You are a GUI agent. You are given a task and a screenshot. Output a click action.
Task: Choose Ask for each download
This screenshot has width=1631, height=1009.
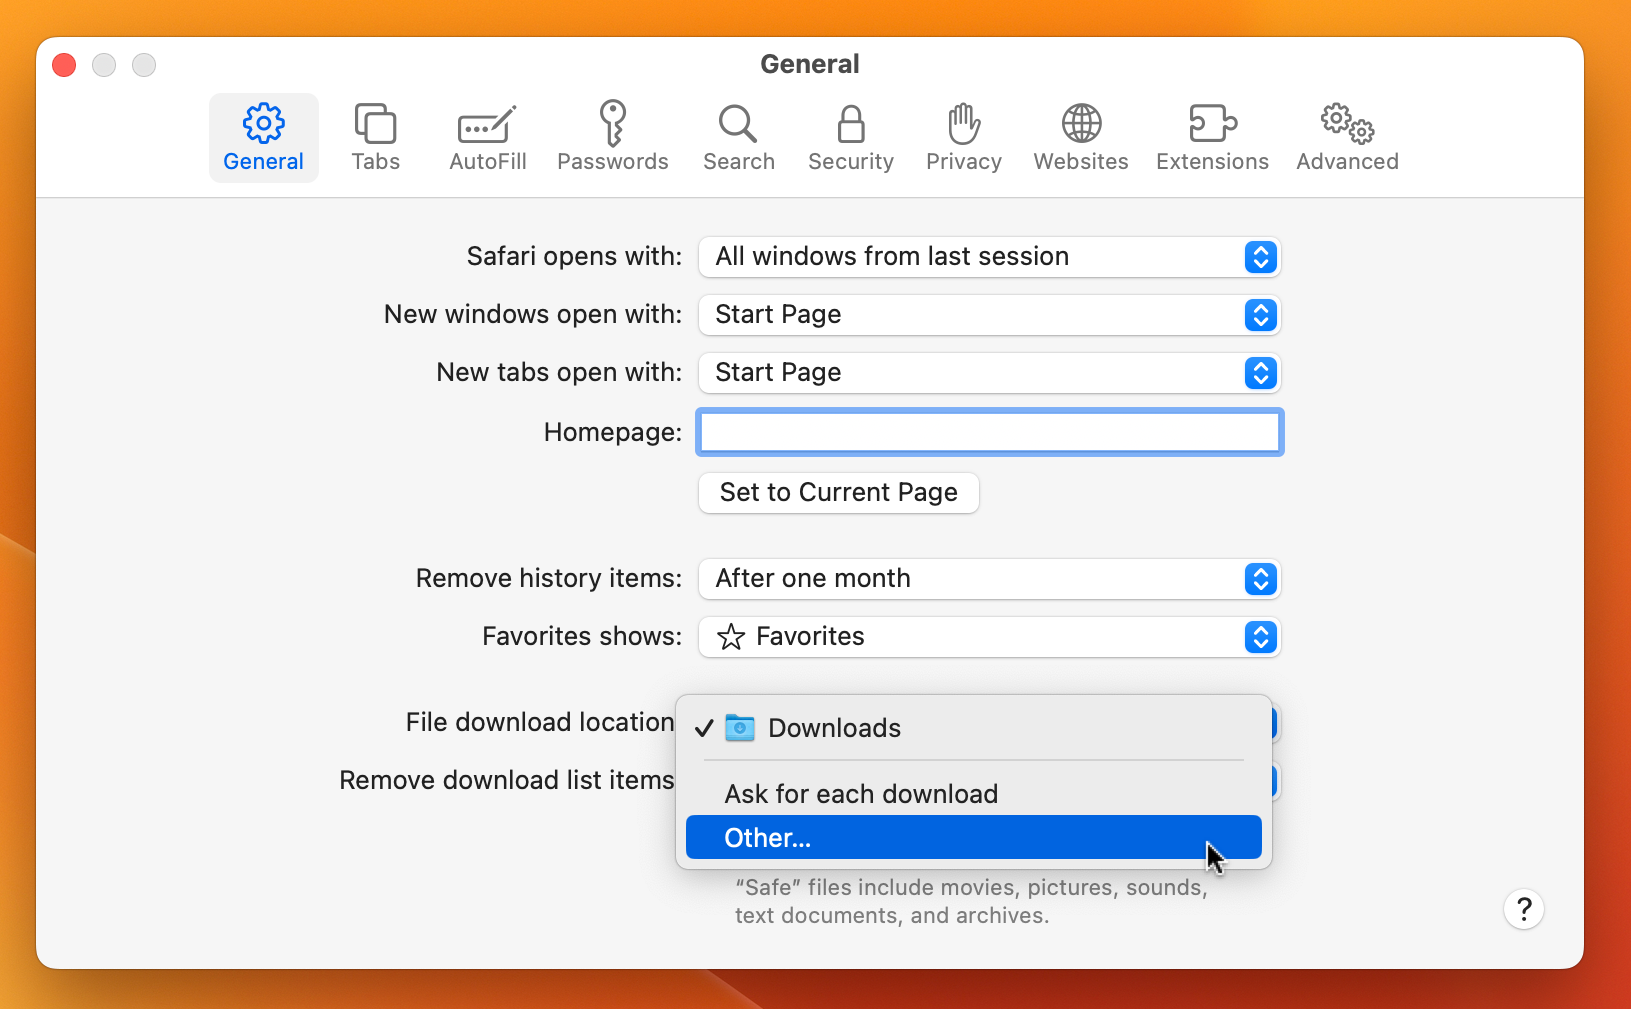[860, 793]
